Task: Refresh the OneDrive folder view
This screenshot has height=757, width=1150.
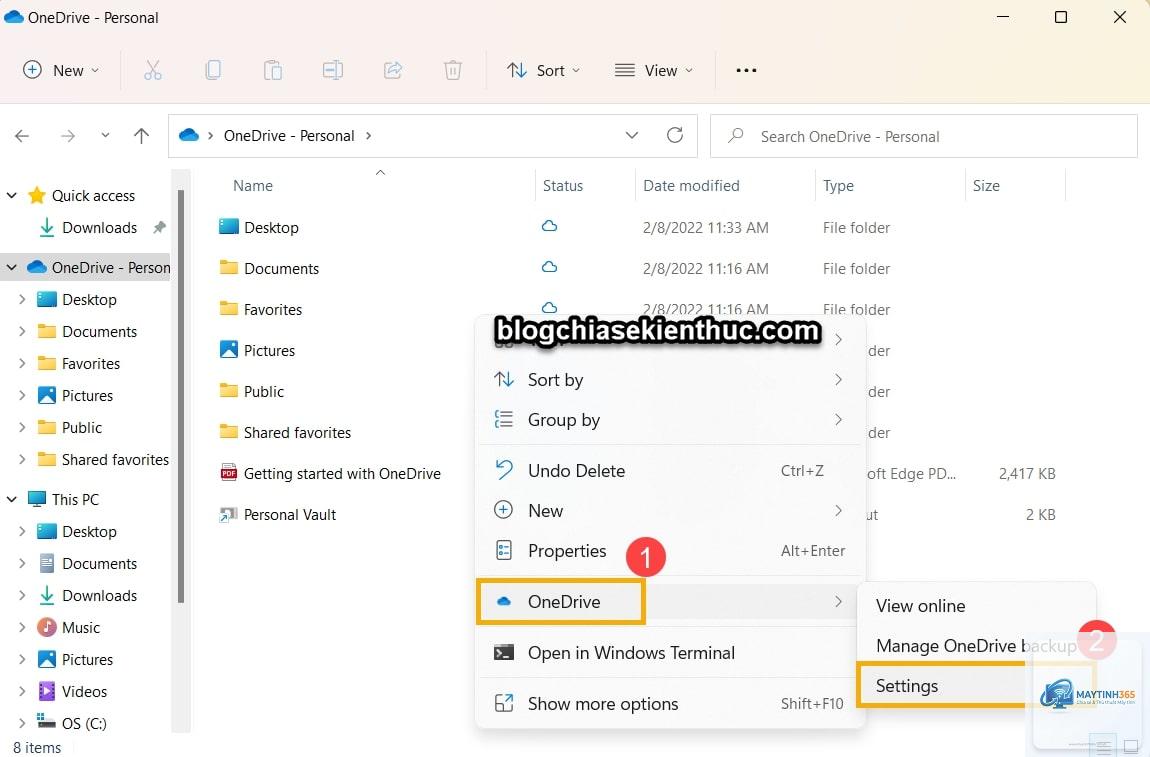Action: point(675,135)
